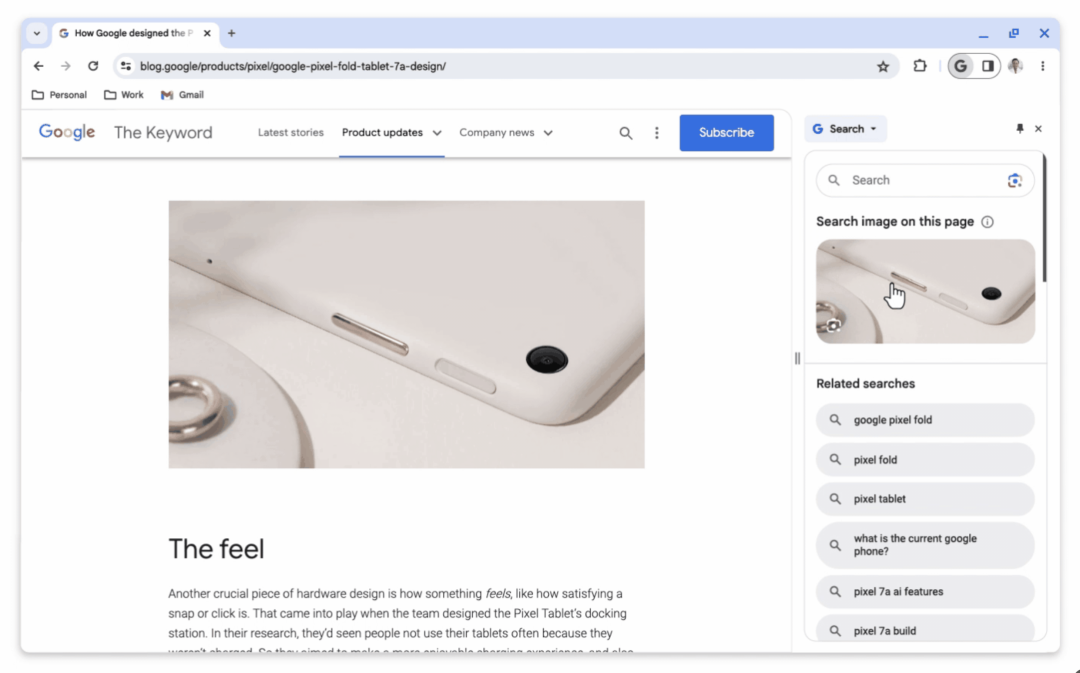The width and height of the screenshot is (1080, 673).
Task: Click the Subscribe button
Action: click(727, 132)
